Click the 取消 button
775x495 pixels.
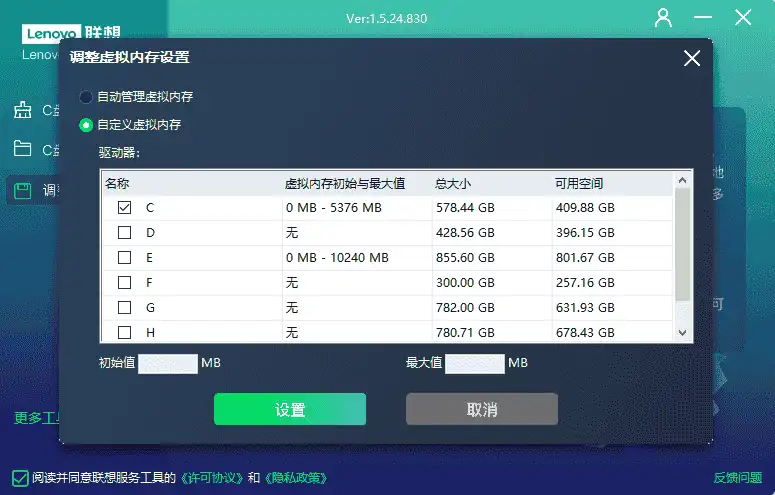[482, 409]
